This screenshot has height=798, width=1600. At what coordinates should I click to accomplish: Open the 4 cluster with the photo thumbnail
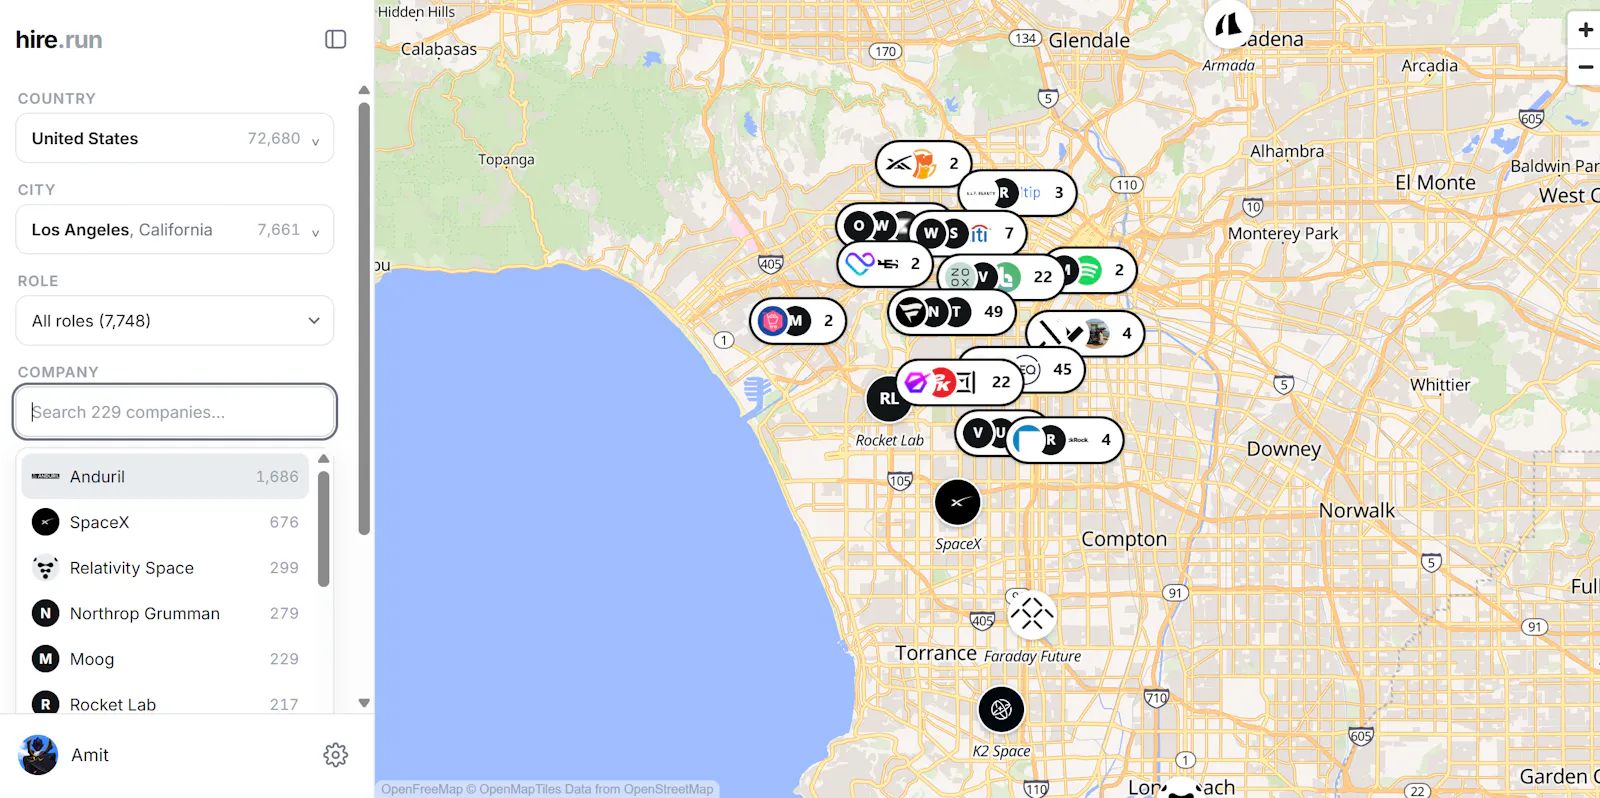[1085, 333]
